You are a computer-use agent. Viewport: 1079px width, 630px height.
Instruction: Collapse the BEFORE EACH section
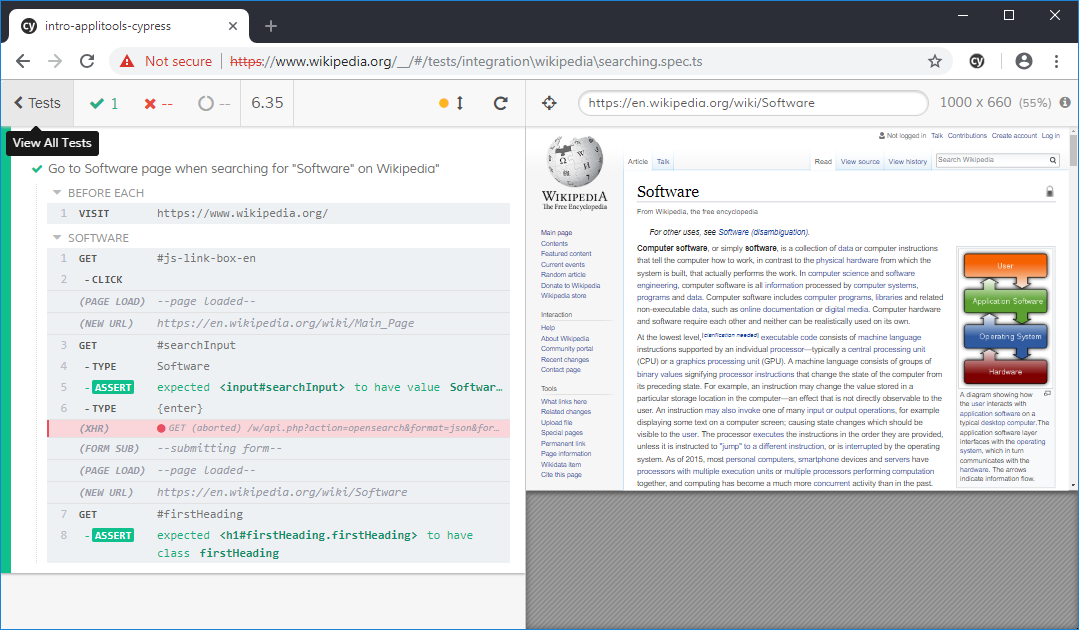tap(98, 193)
